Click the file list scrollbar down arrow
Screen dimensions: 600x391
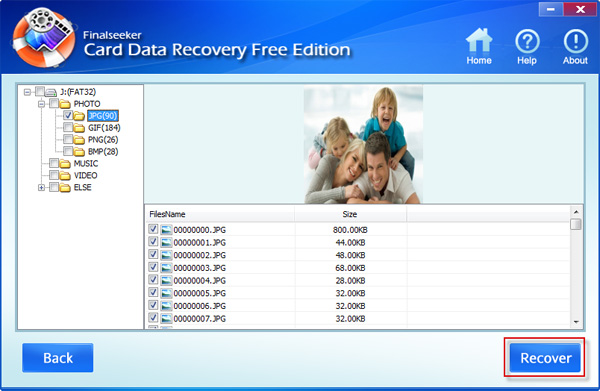pos(576,323)
